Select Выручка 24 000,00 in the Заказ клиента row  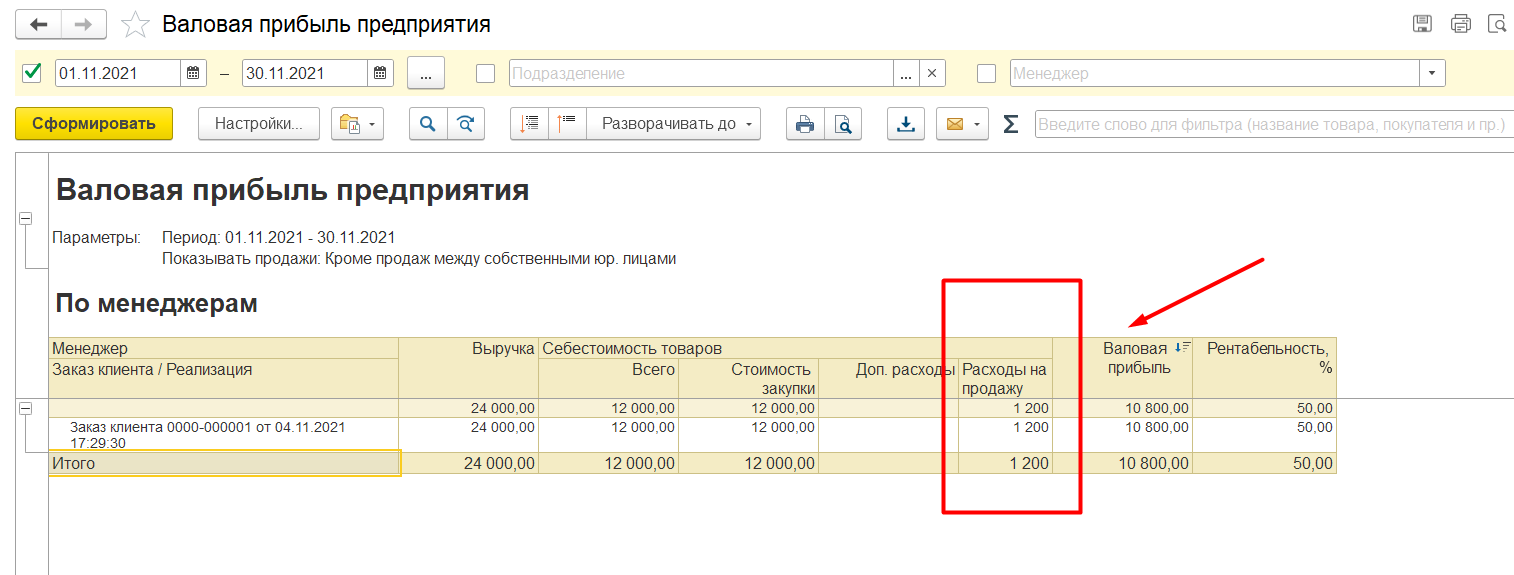pyautogui.click(x=468, y=435)
